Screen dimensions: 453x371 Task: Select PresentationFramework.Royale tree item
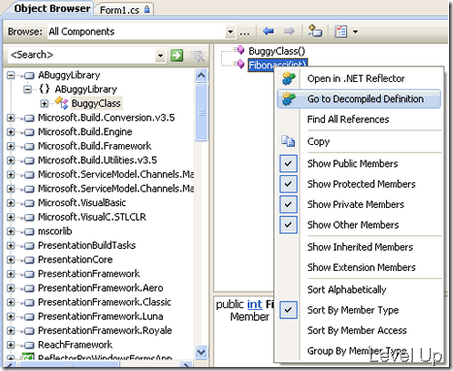coord(105,331)
